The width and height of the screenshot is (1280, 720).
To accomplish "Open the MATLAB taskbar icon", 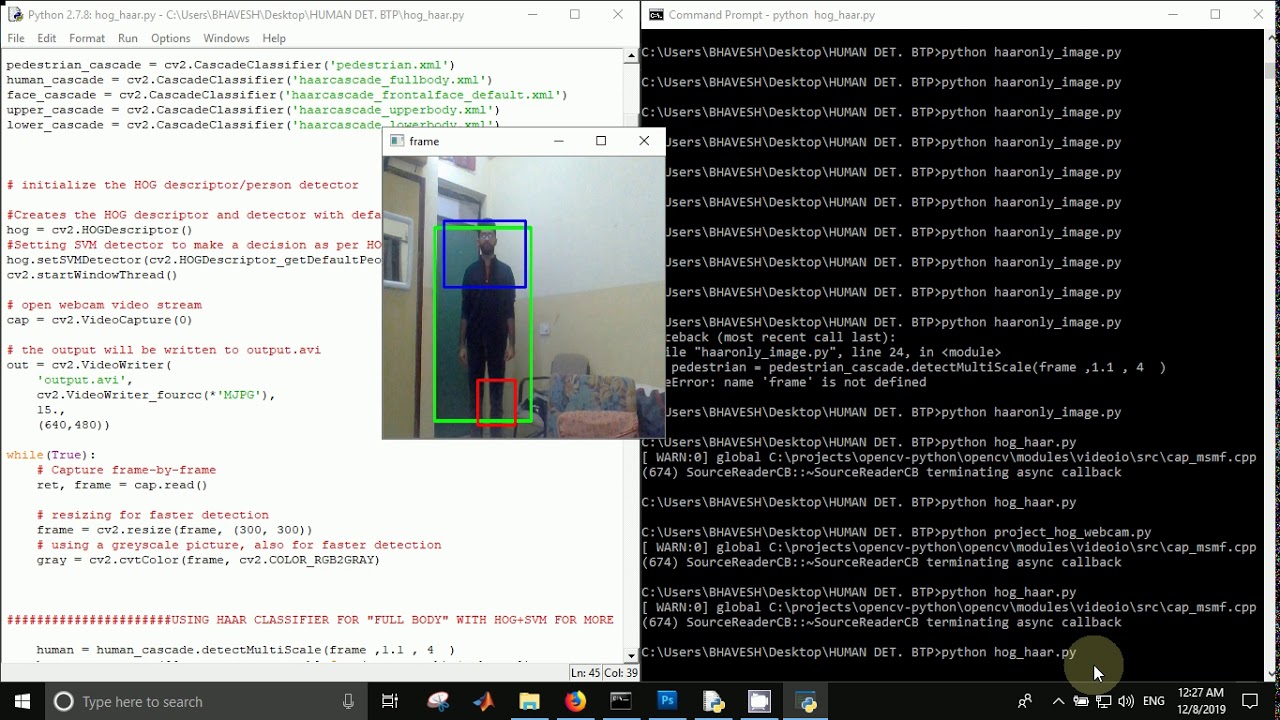I will [x=483, y=702].
